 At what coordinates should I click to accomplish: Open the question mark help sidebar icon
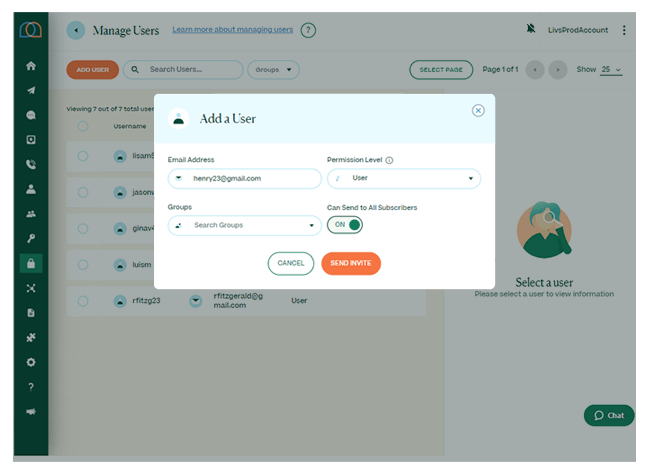[31, 387]
